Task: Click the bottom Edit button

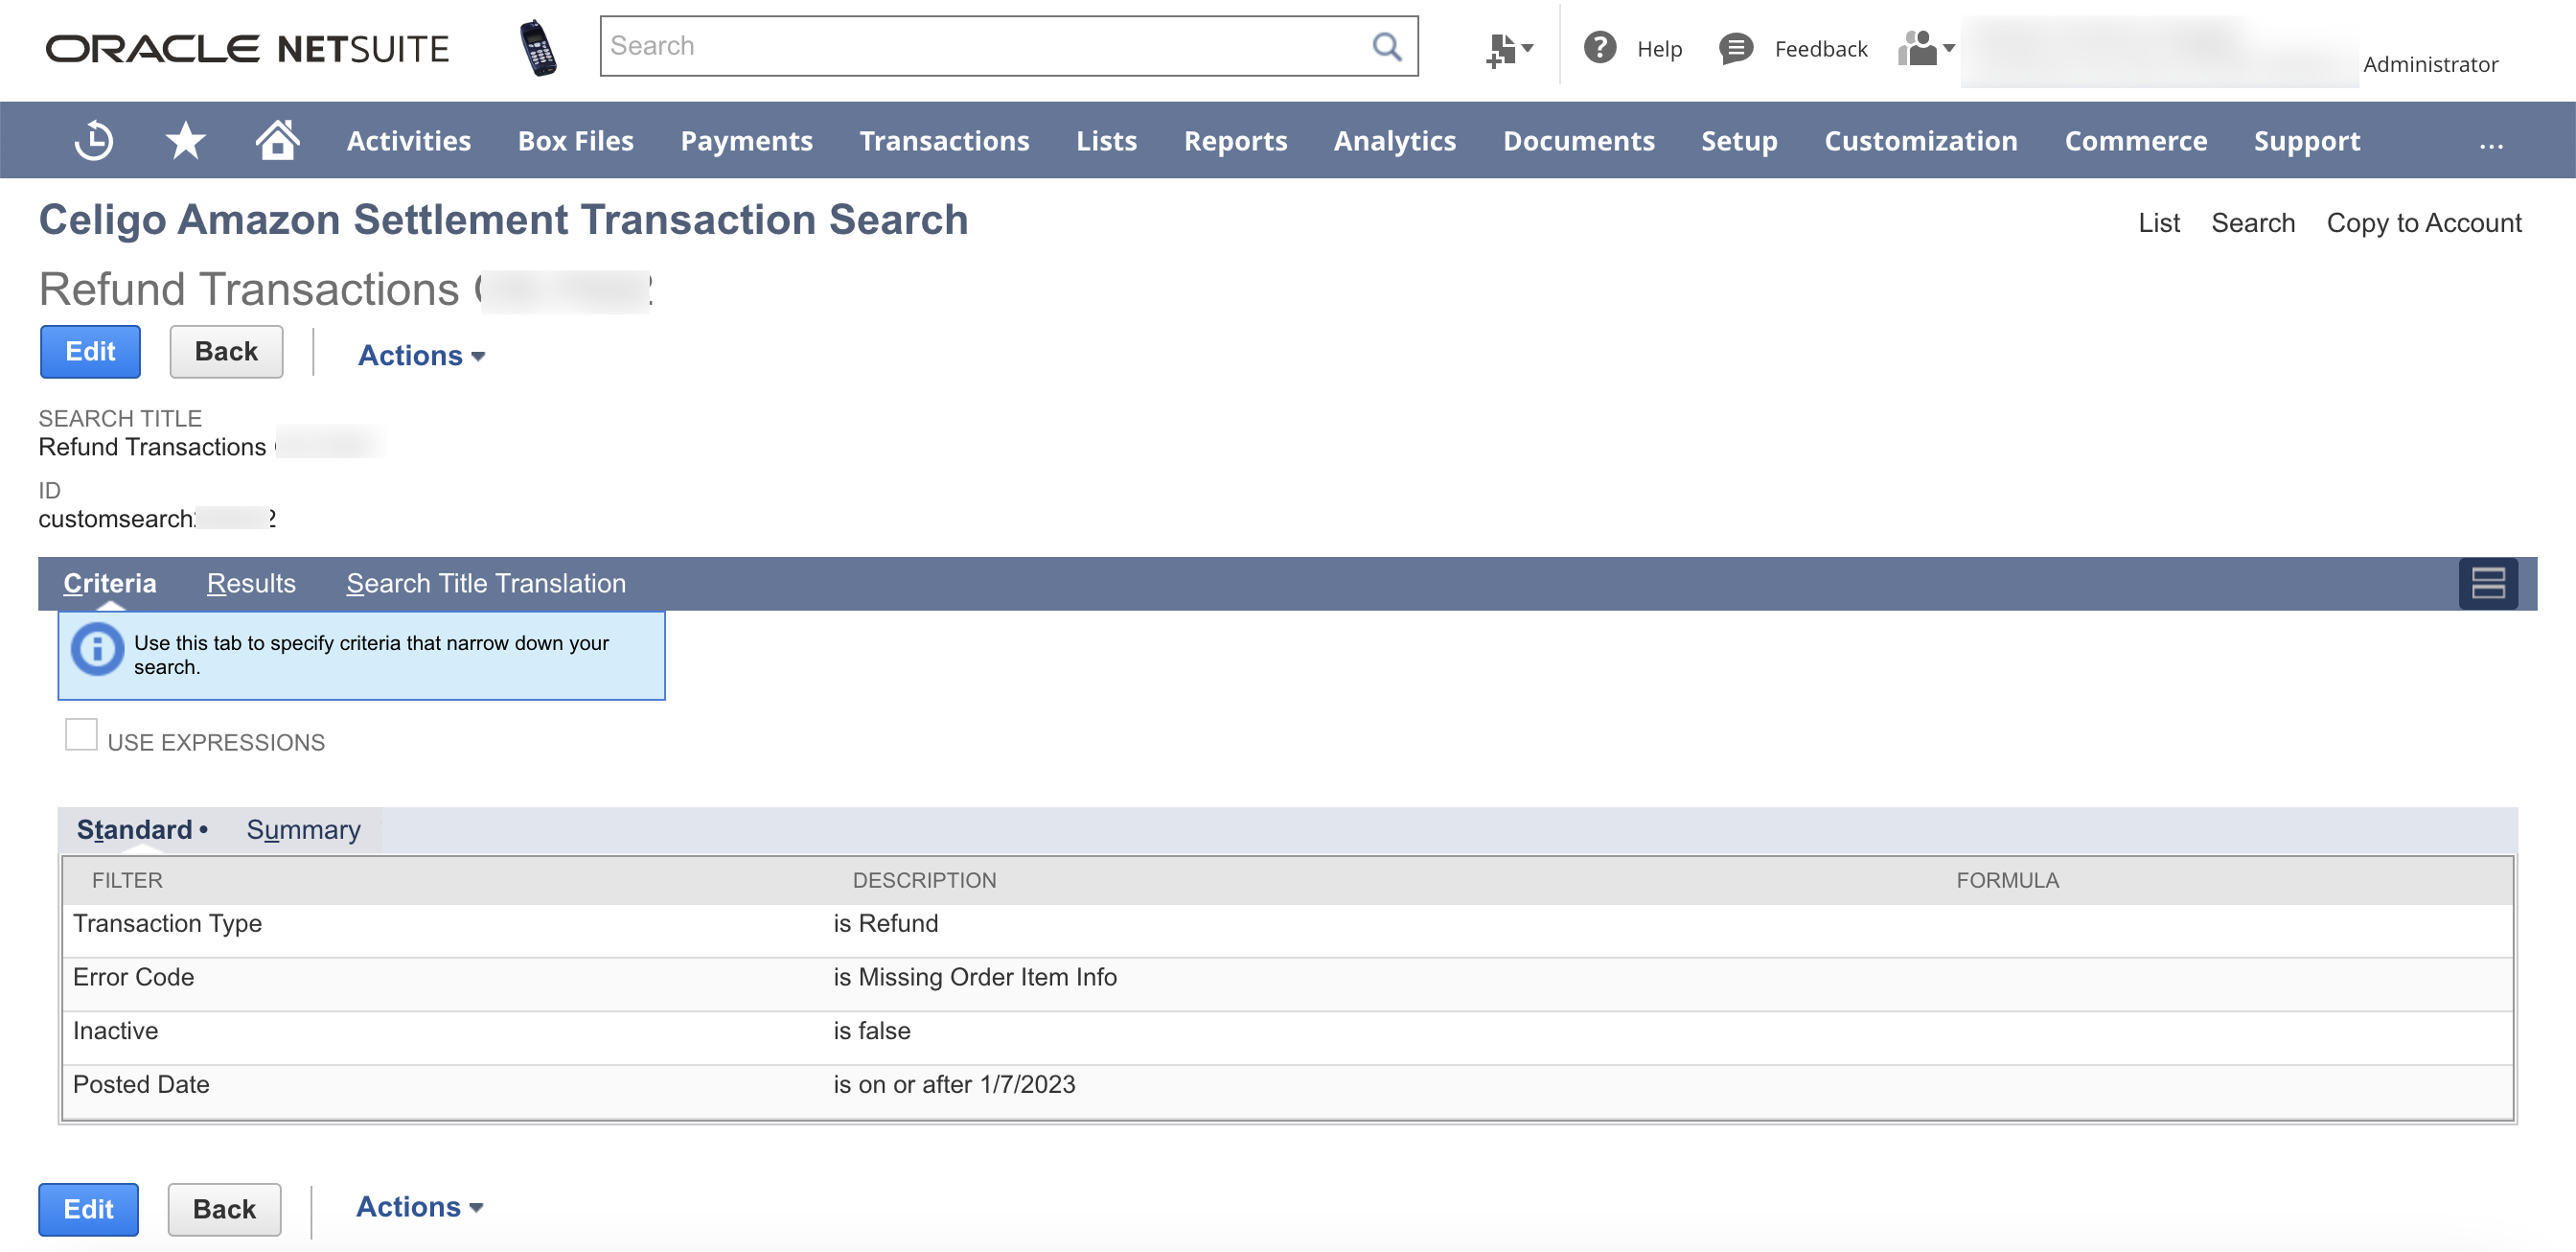Action: tap(88, 1208)
